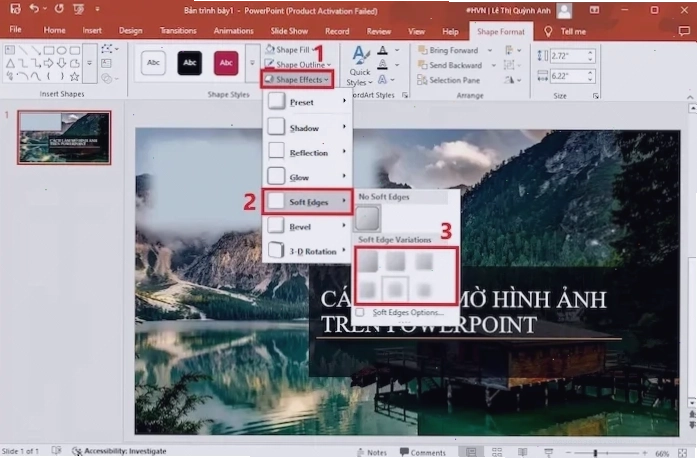Click the Text Outline icon

(382, 65)
